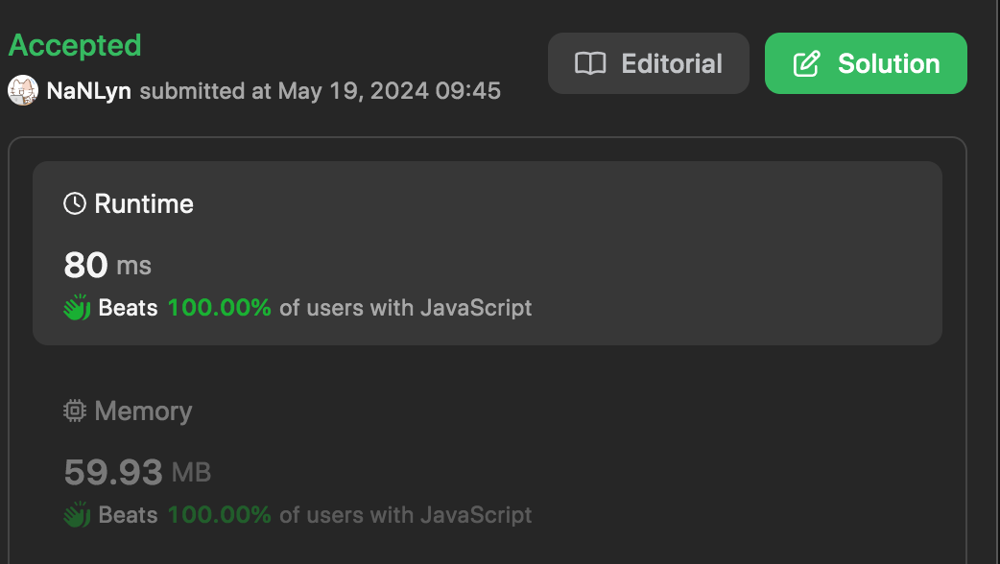Viewport: 1000px width, 564px height.
Task: Click the green Solution button
Action: point(865,63)
